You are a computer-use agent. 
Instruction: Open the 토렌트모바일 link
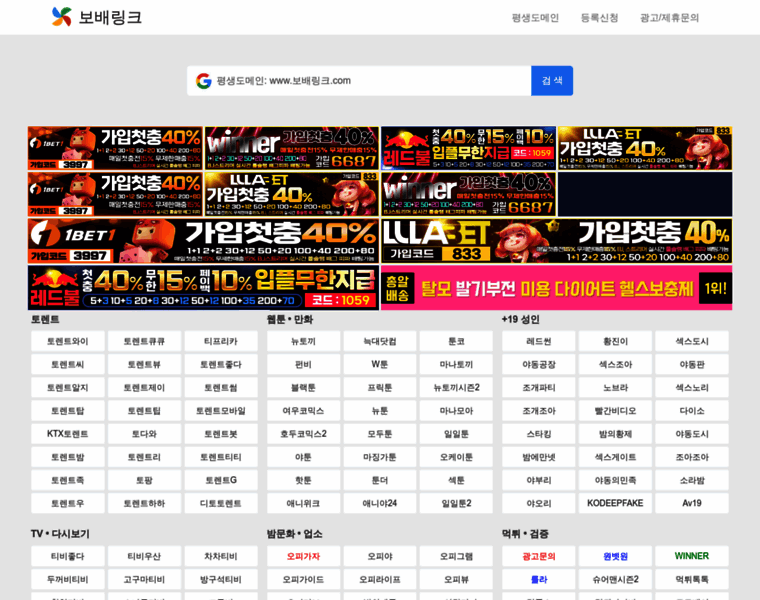coord(221,411)
